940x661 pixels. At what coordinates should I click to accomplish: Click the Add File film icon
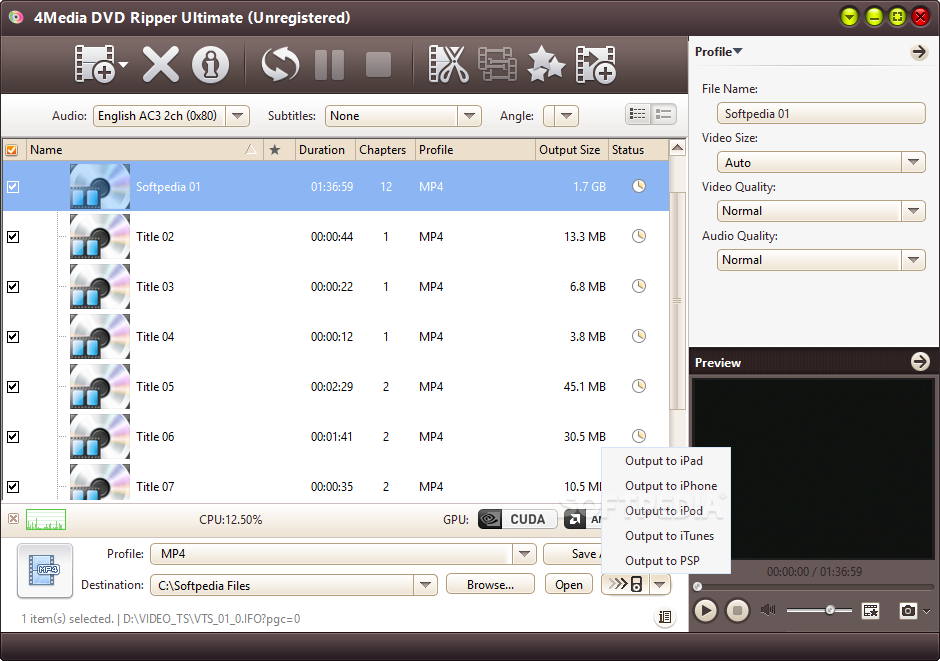pos(95,64)
